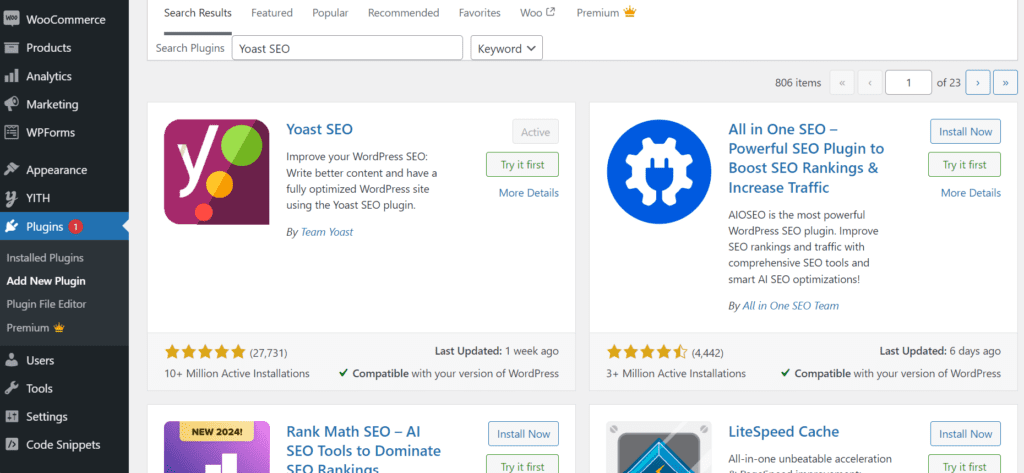Click the All in One SEO gear logo
1024x473 pixels.
click(658, 172)
